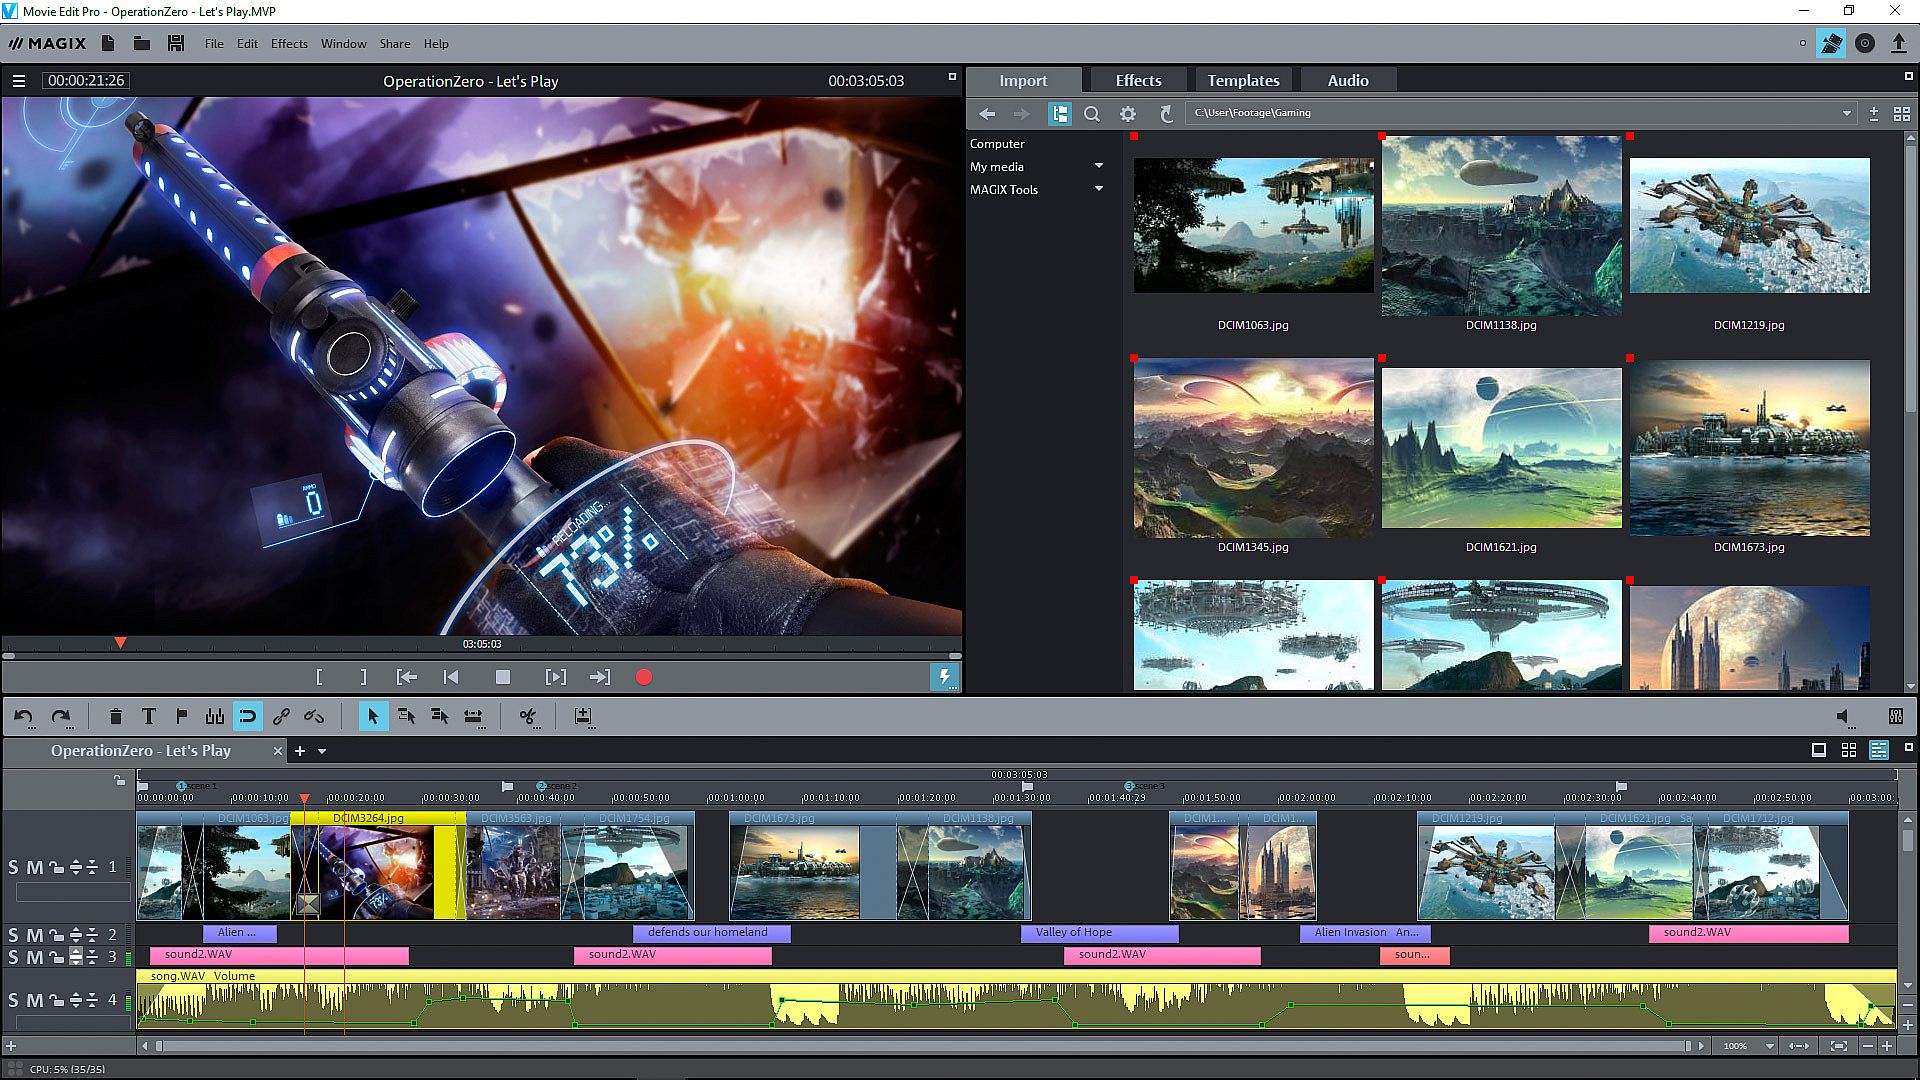
Task: Open the file path dropdown for Gaming folder
Action: (1846, 114)
